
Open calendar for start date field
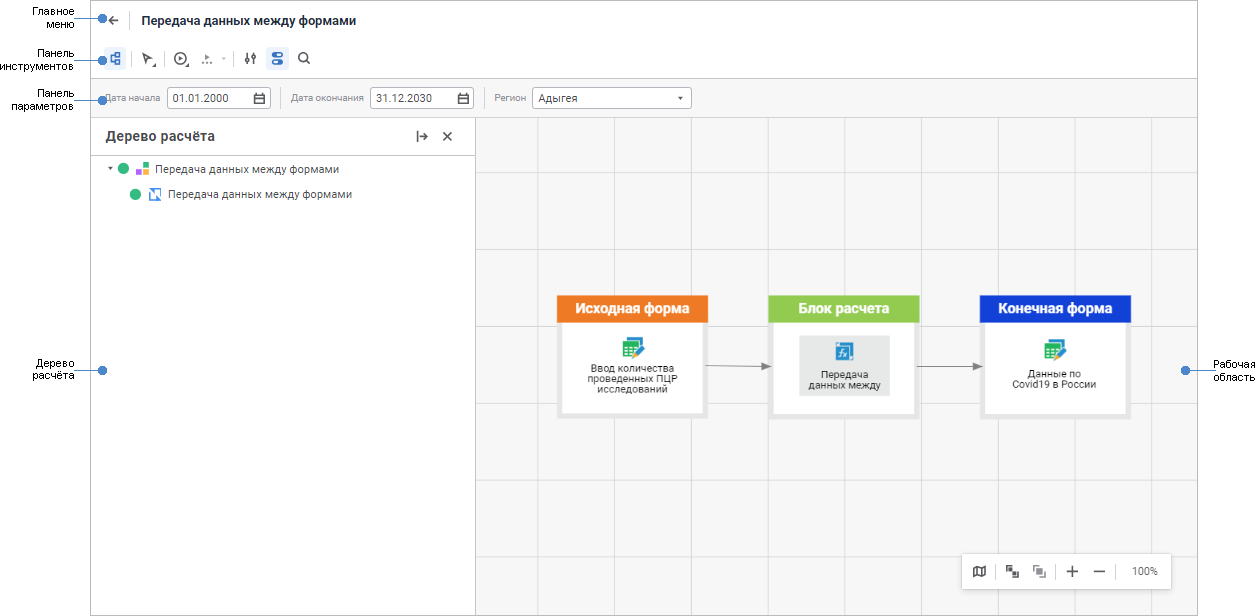pyautogui.click(x=259, y=98)
